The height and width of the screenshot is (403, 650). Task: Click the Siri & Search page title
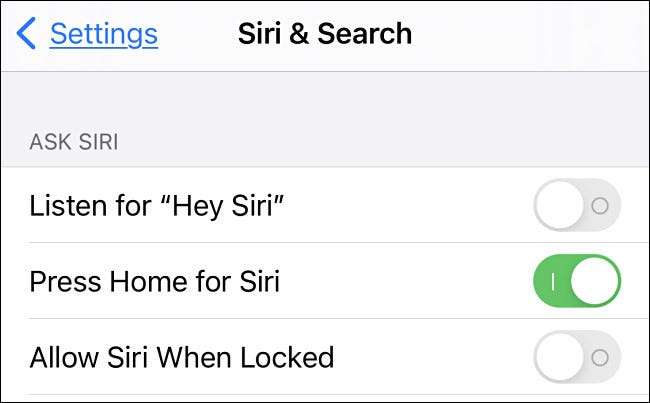click(x=324, y=34)
